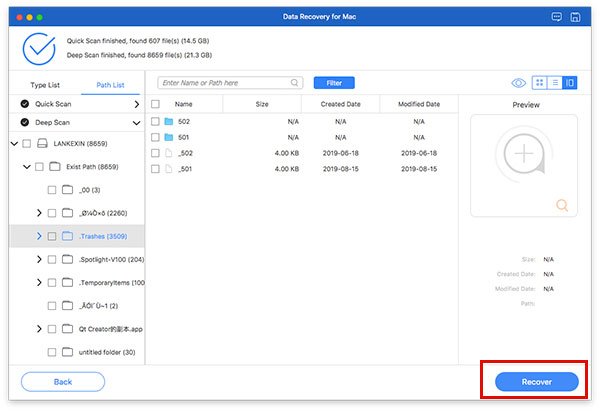Image resolution: width=600 pixels, height=411 pixels.
Task: Click the scan finished checkmark circle
Action: coord(39,49)
